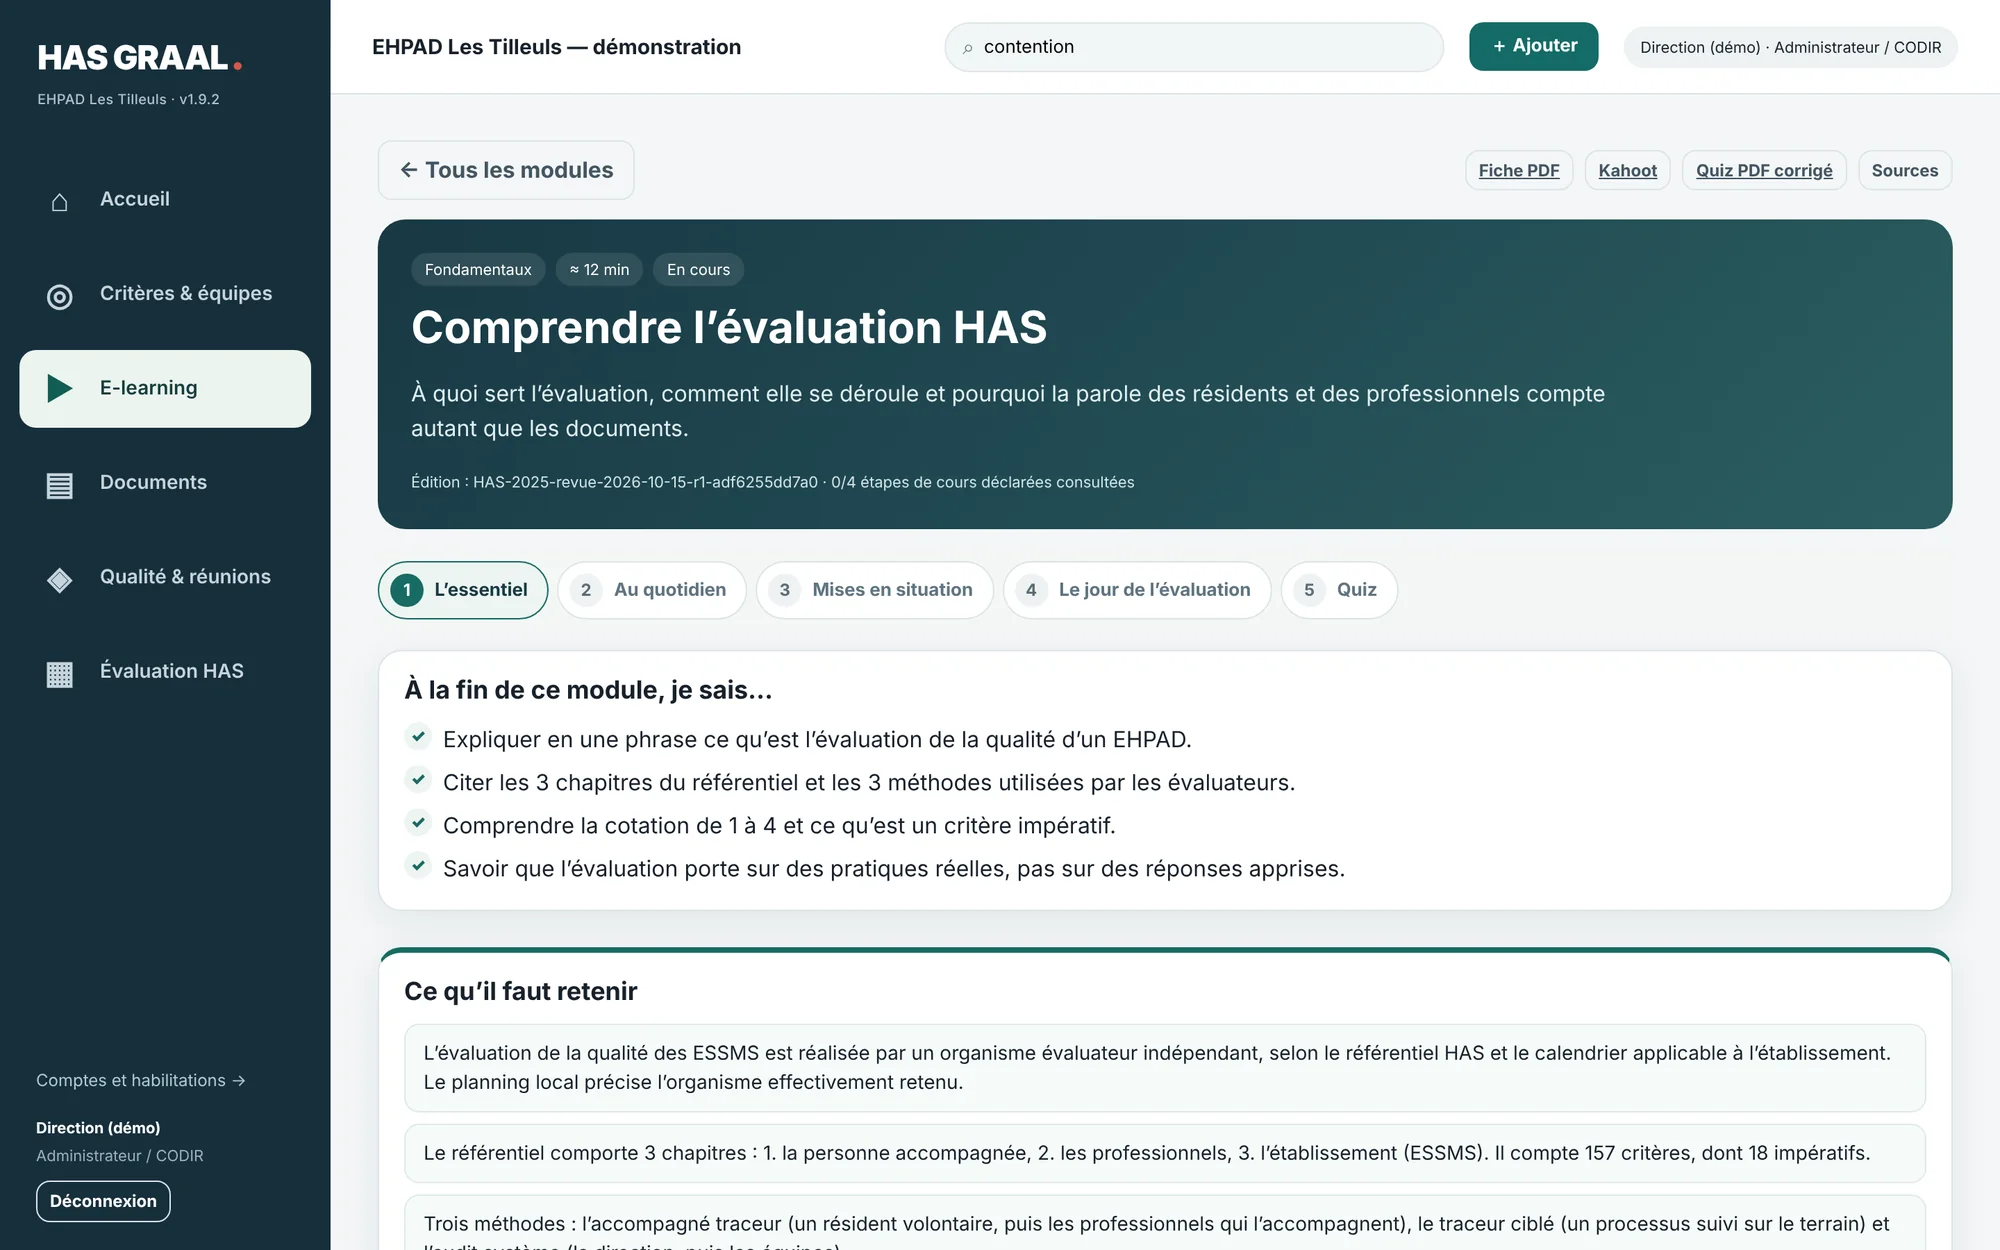The image size is (2000, 1250).
Task: Click the search magnifier icon
Action: (967, 48)
